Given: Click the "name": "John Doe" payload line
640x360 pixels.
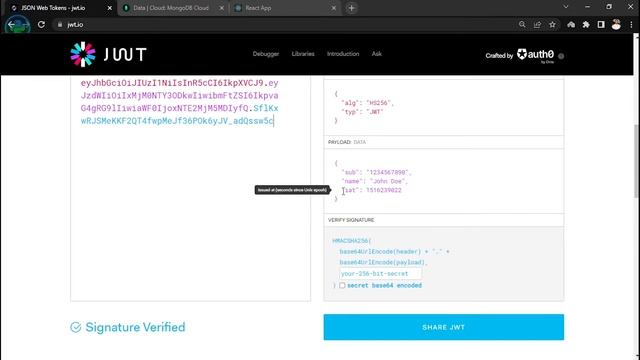Looking at the screenshot, I should click(x=374, y=181).
